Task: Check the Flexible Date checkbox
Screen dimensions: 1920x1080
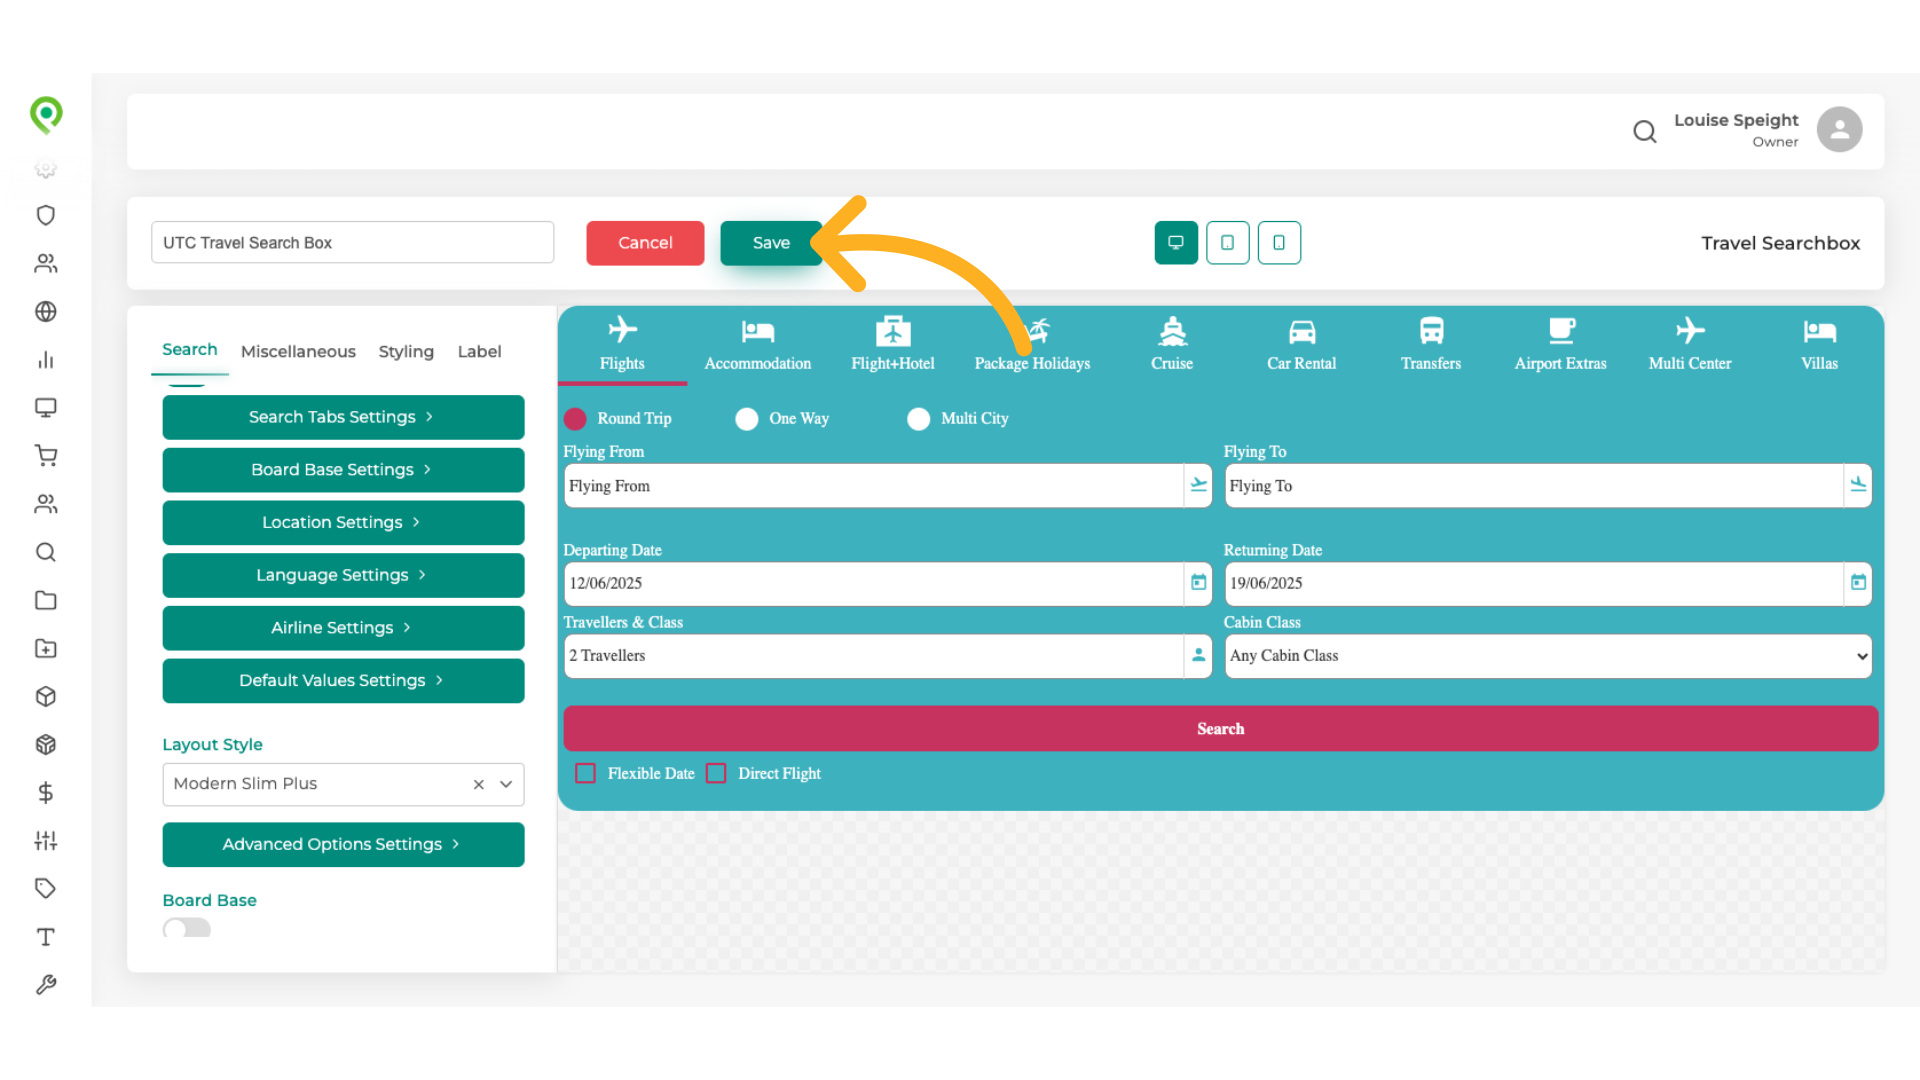Action: tap(586, 773)
